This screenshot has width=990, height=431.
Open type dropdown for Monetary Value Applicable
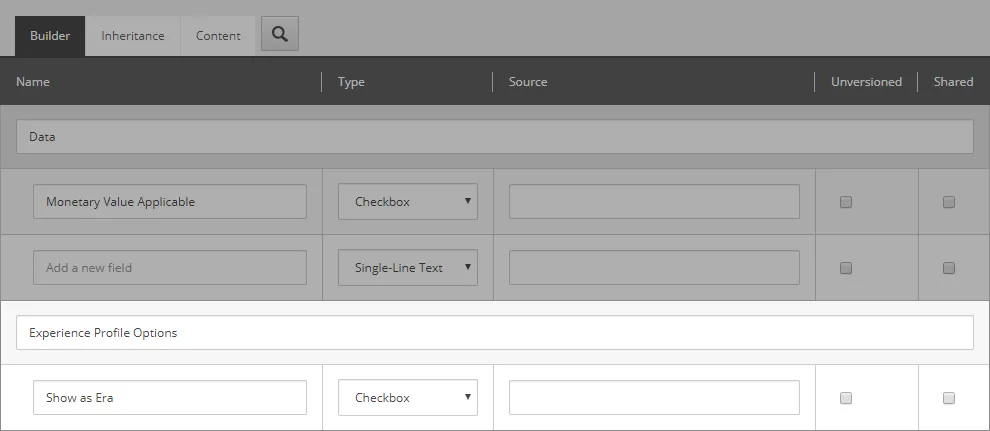[x=408, y=202]
